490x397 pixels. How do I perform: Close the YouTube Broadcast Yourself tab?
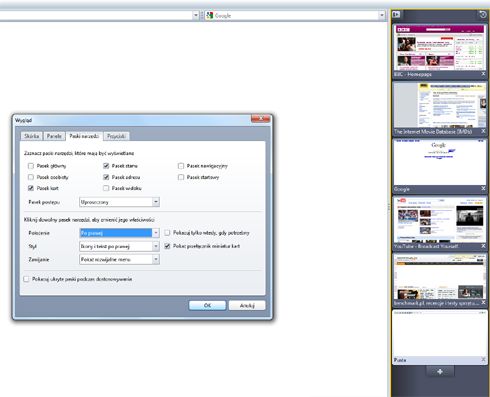click(x=483, y=246)
